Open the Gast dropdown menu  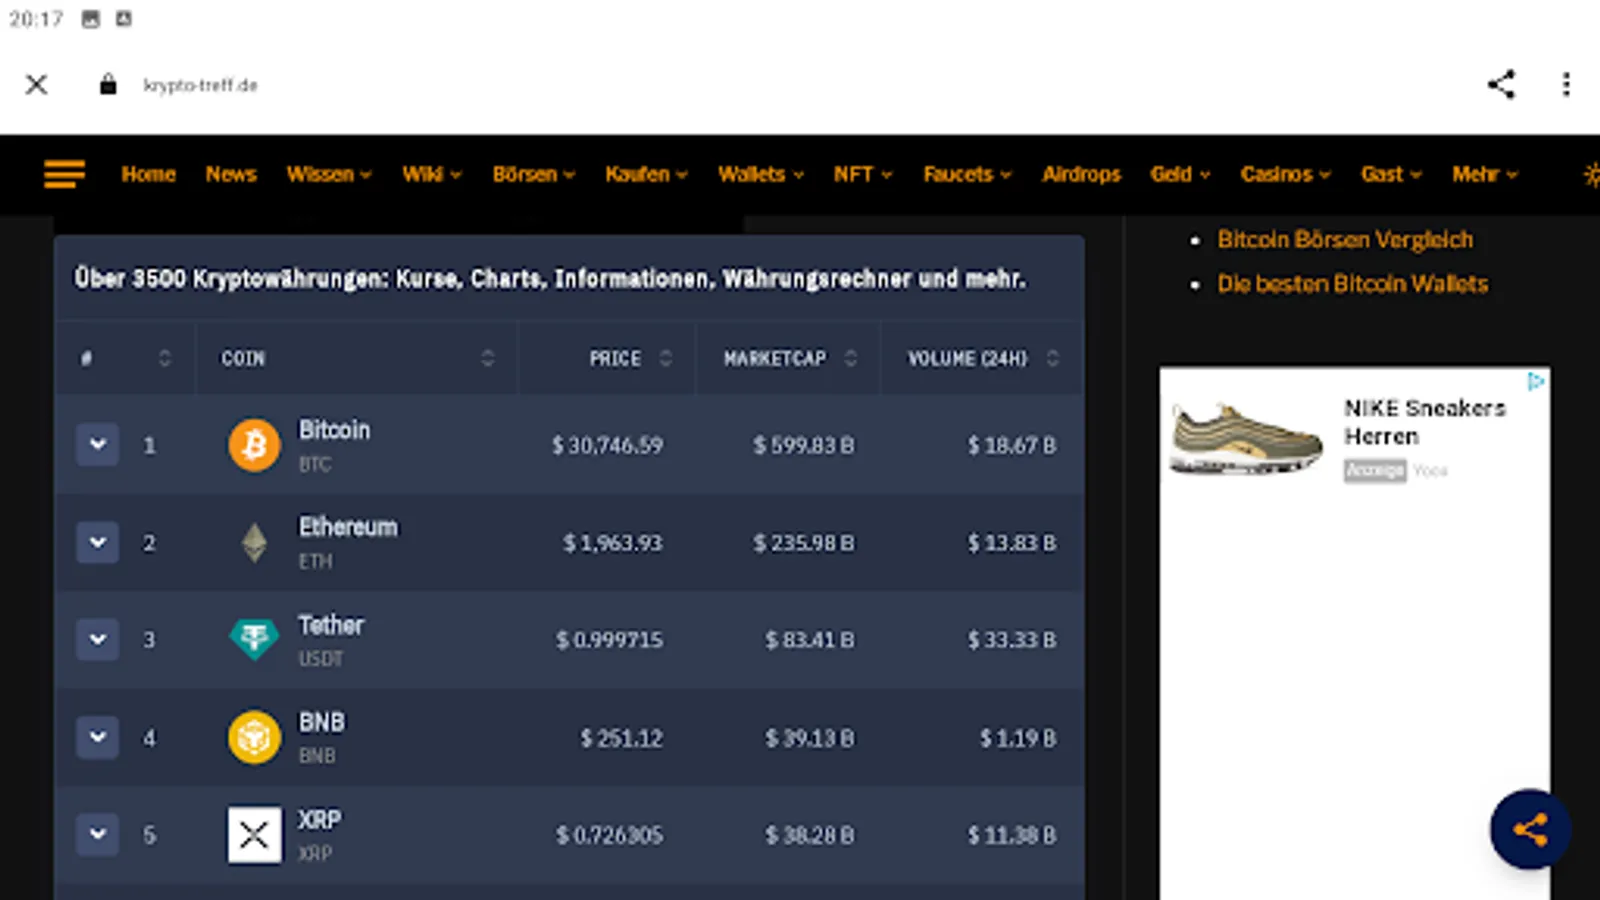coord(1391,174)
